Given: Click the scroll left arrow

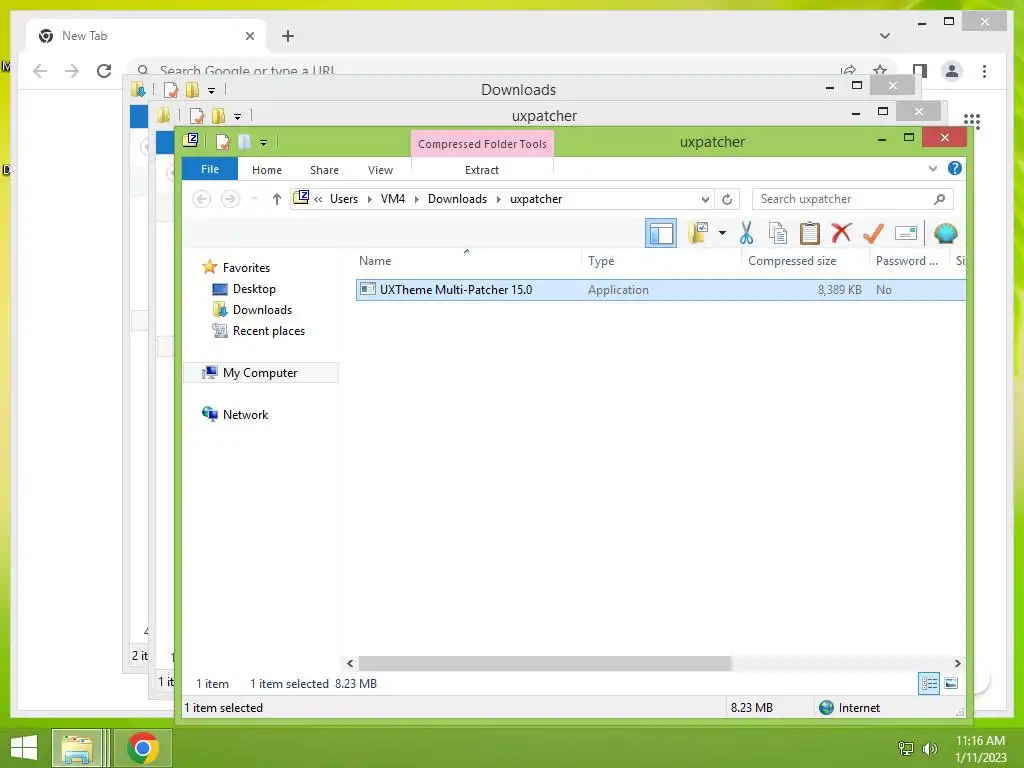Looking at the screenshot, I should click(x=351, y=664).
